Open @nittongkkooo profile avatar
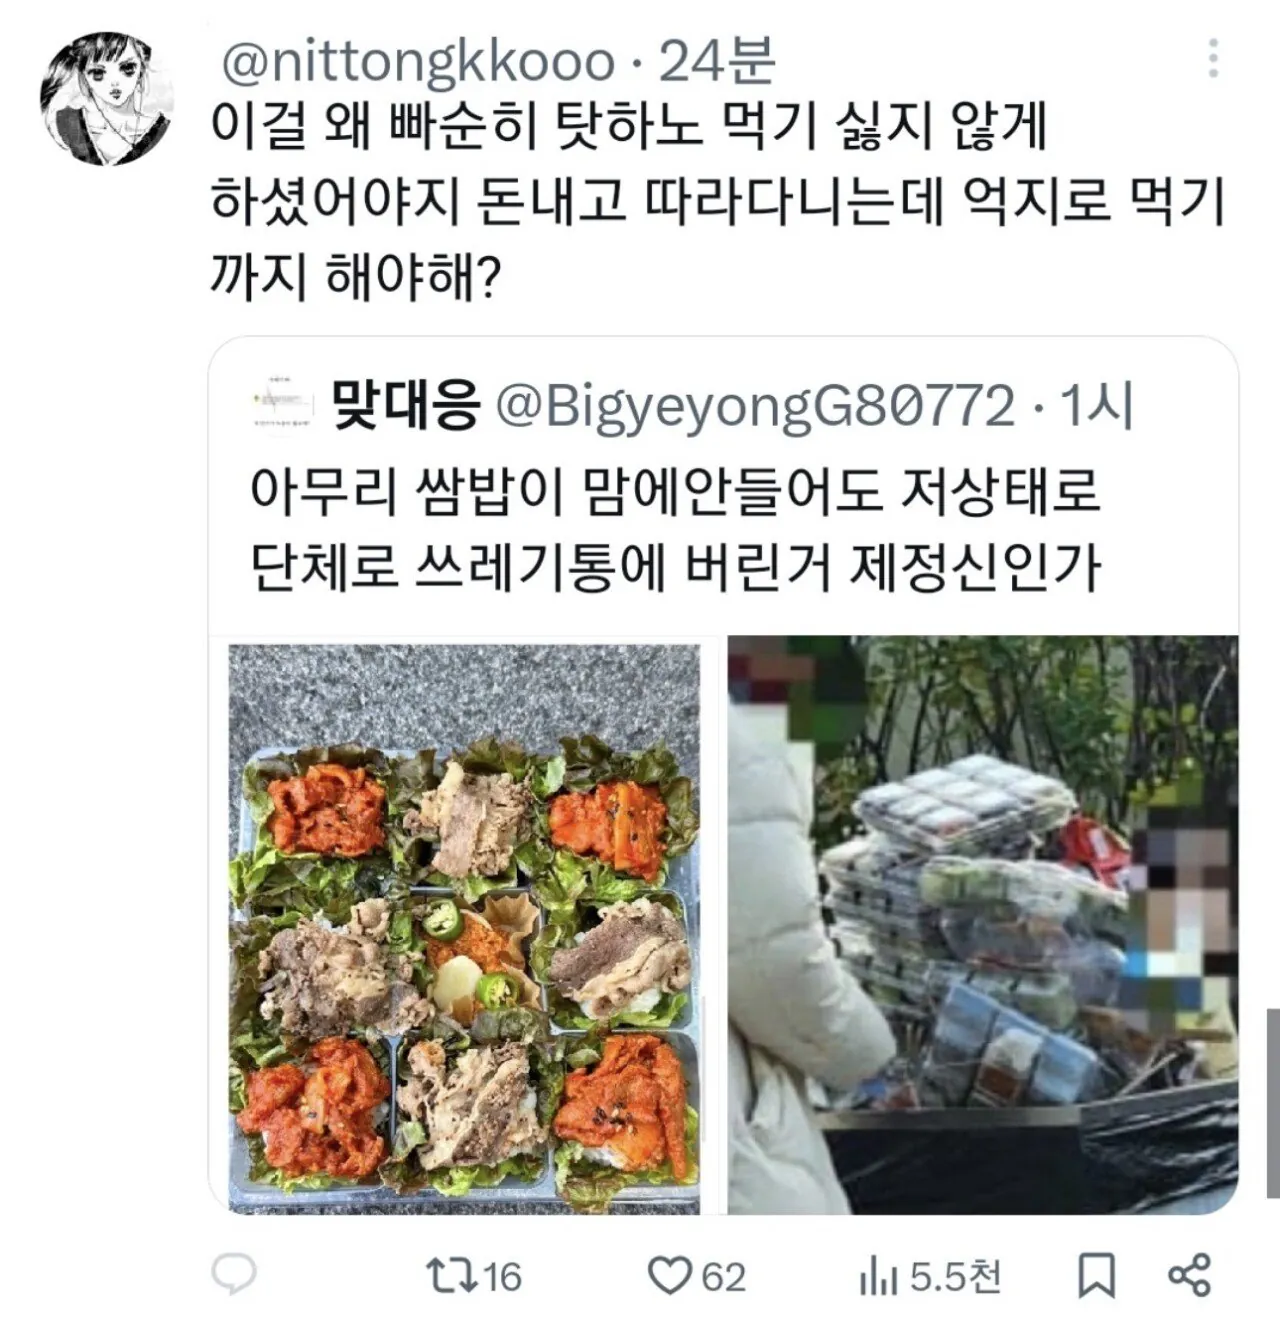Image resolution: width=1280 pixels, height=1320 pixels. point(106,98)
